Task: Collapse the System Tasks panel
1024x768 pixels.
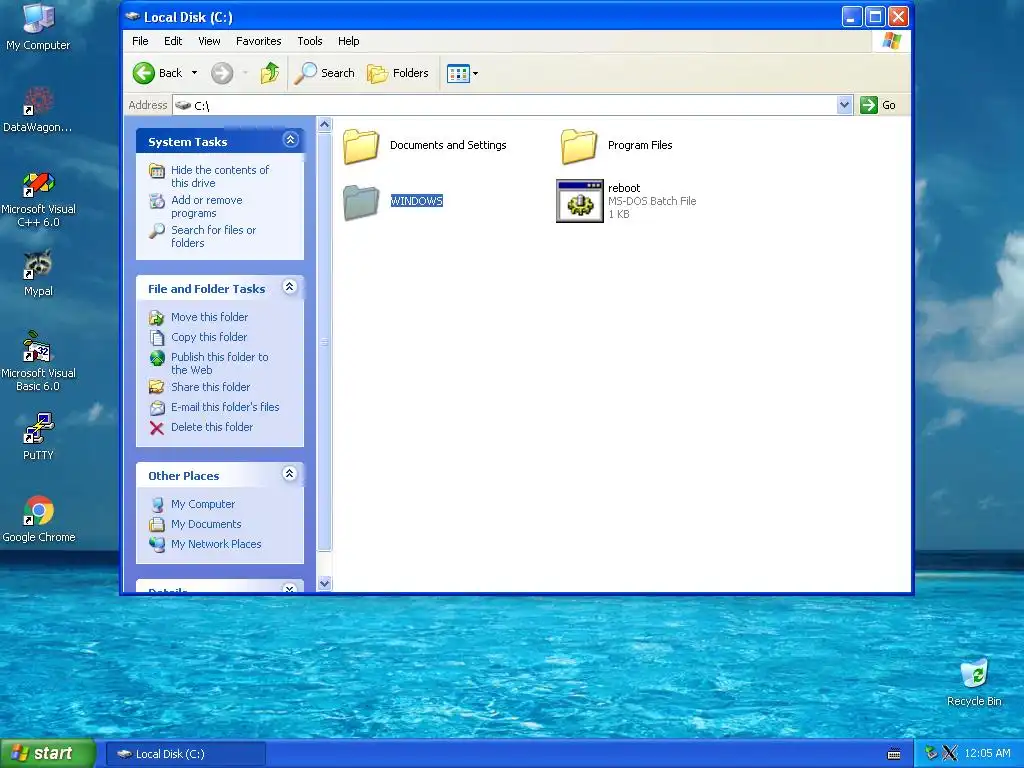Action: point(290,139)
